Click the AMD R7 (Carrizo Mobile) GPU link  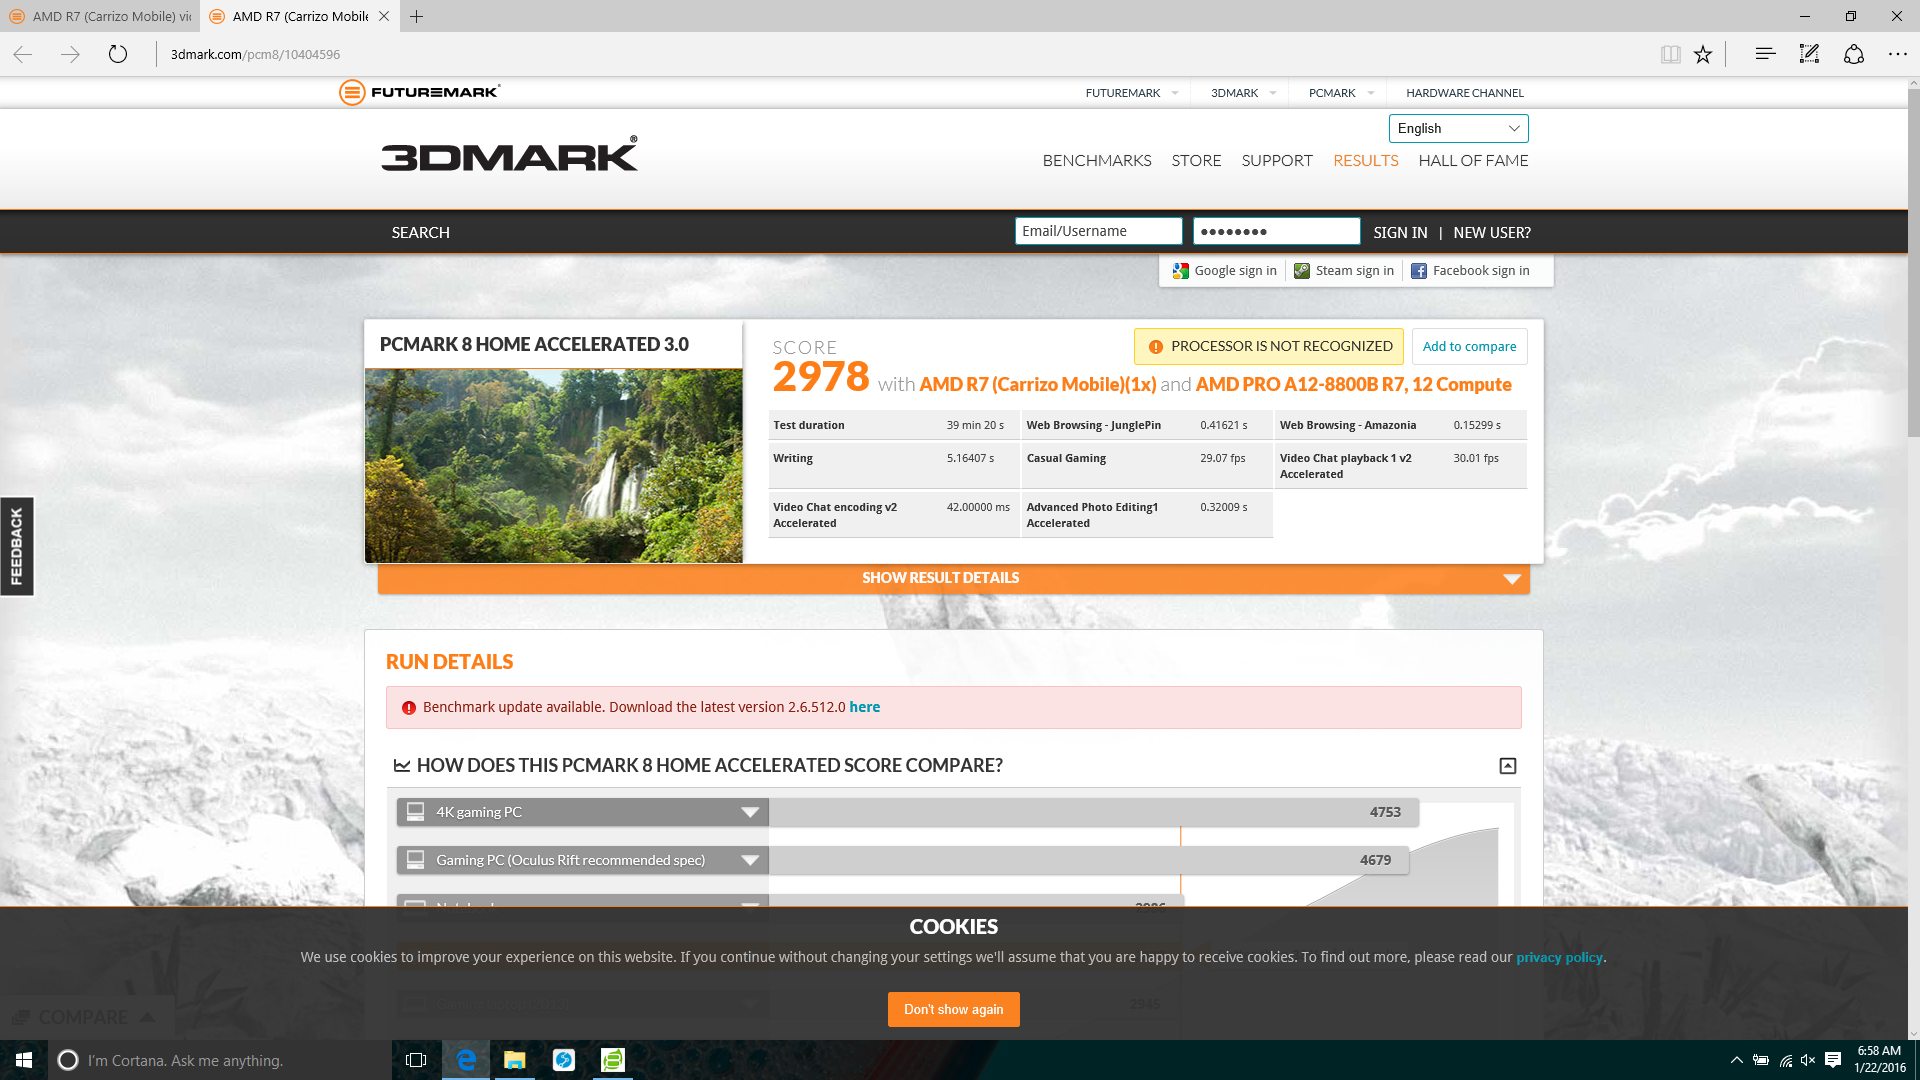(1037, 385)
